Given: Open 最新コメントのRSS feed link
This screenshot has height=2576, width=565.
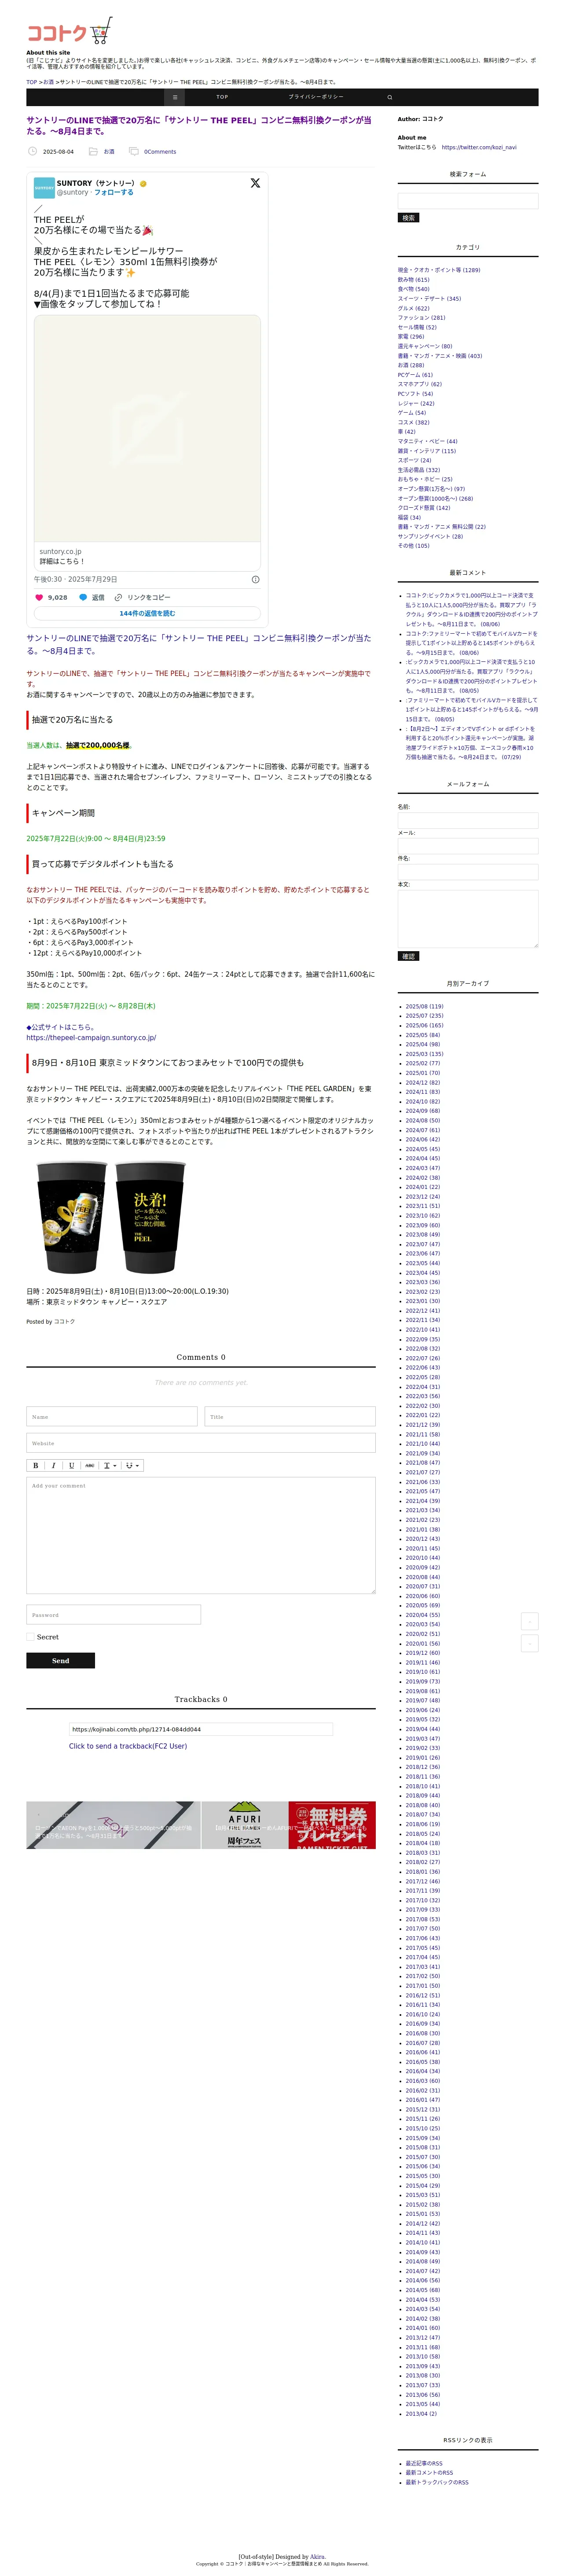Looking at the screenshot, I should (429, 2473).
